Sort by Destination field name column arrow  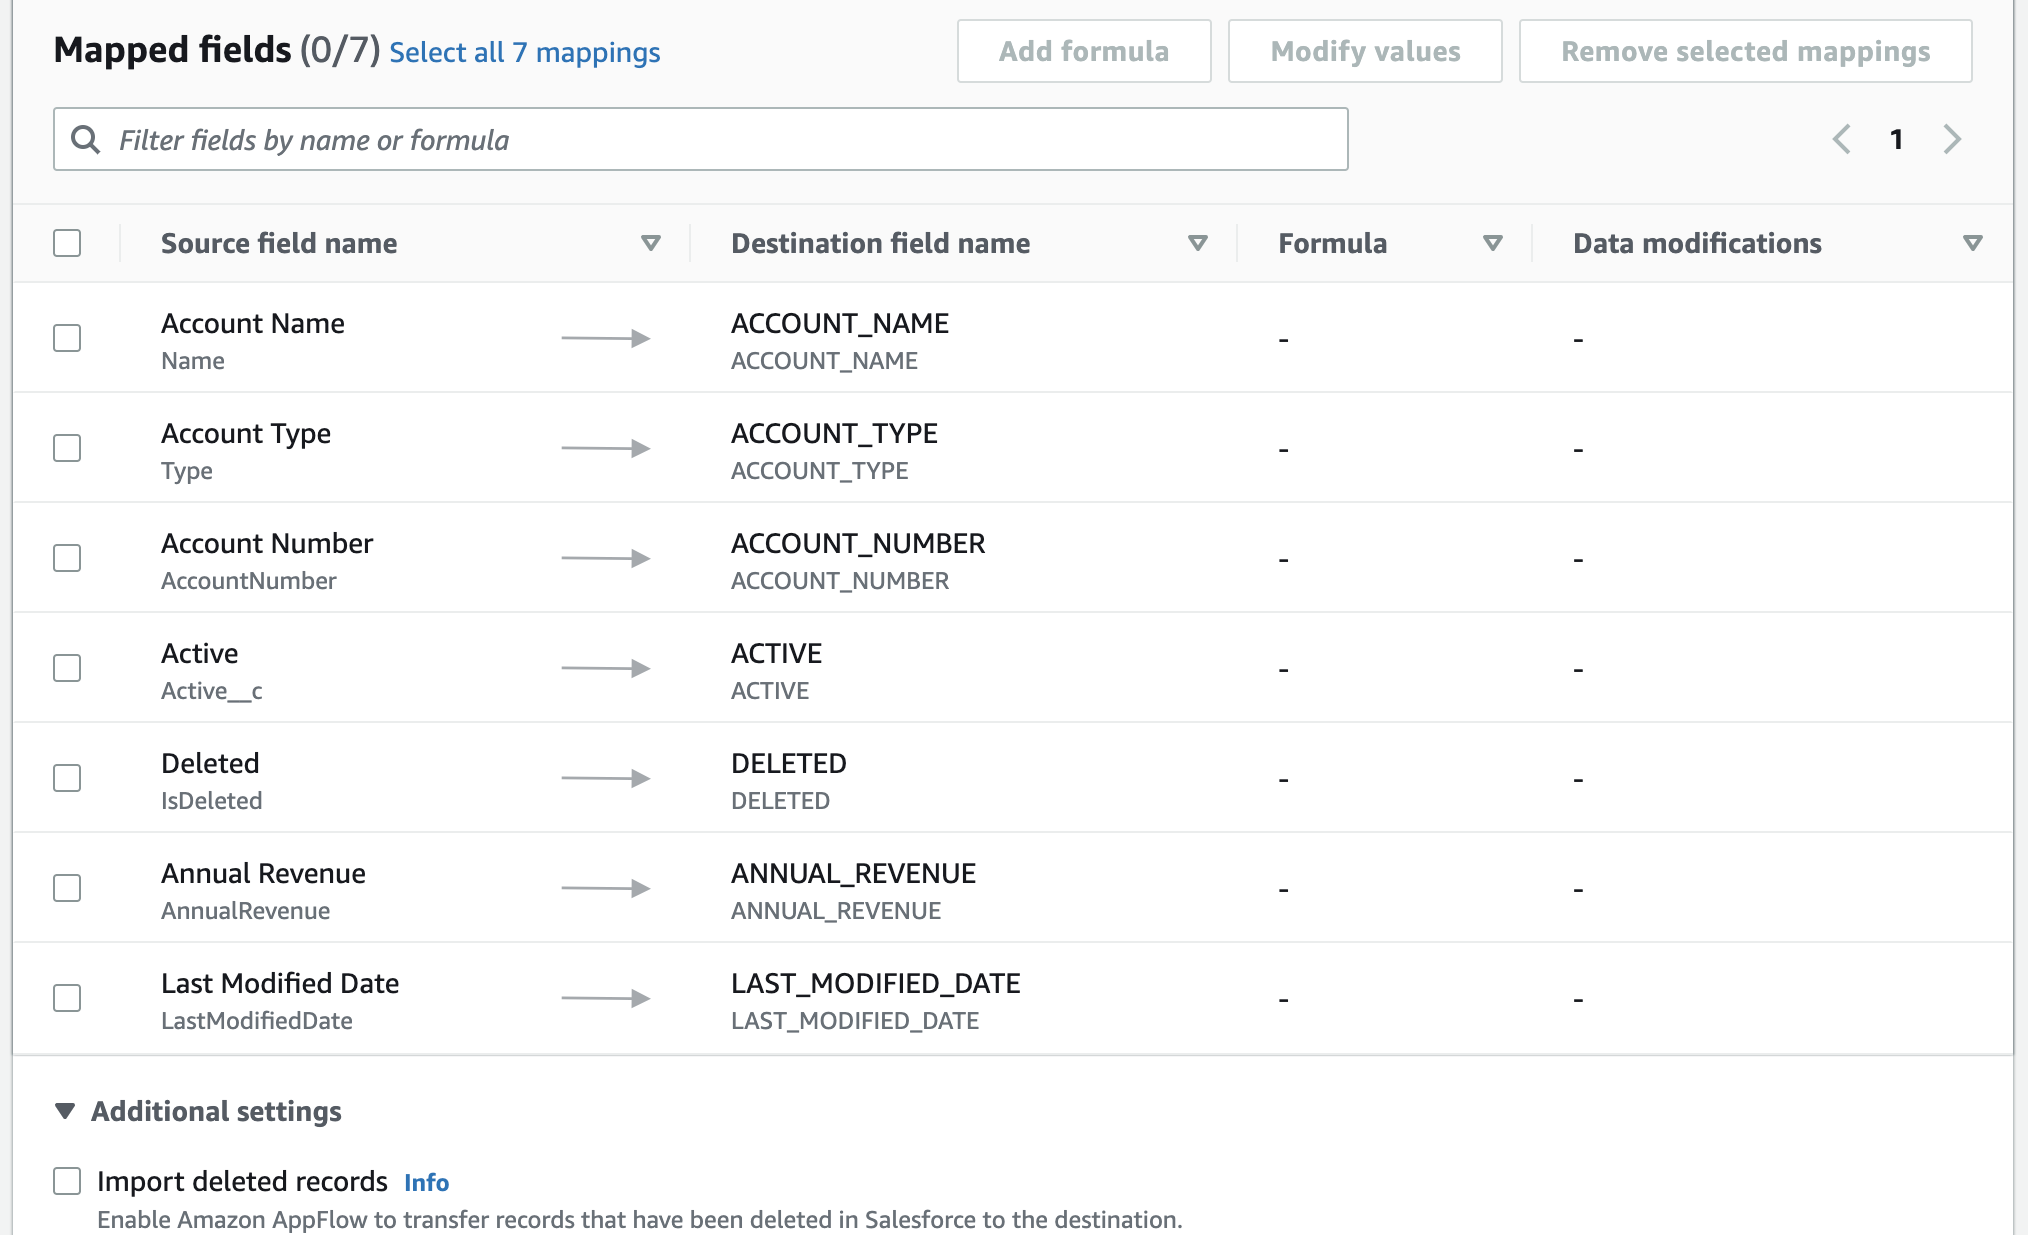(x=1197, y=243)
